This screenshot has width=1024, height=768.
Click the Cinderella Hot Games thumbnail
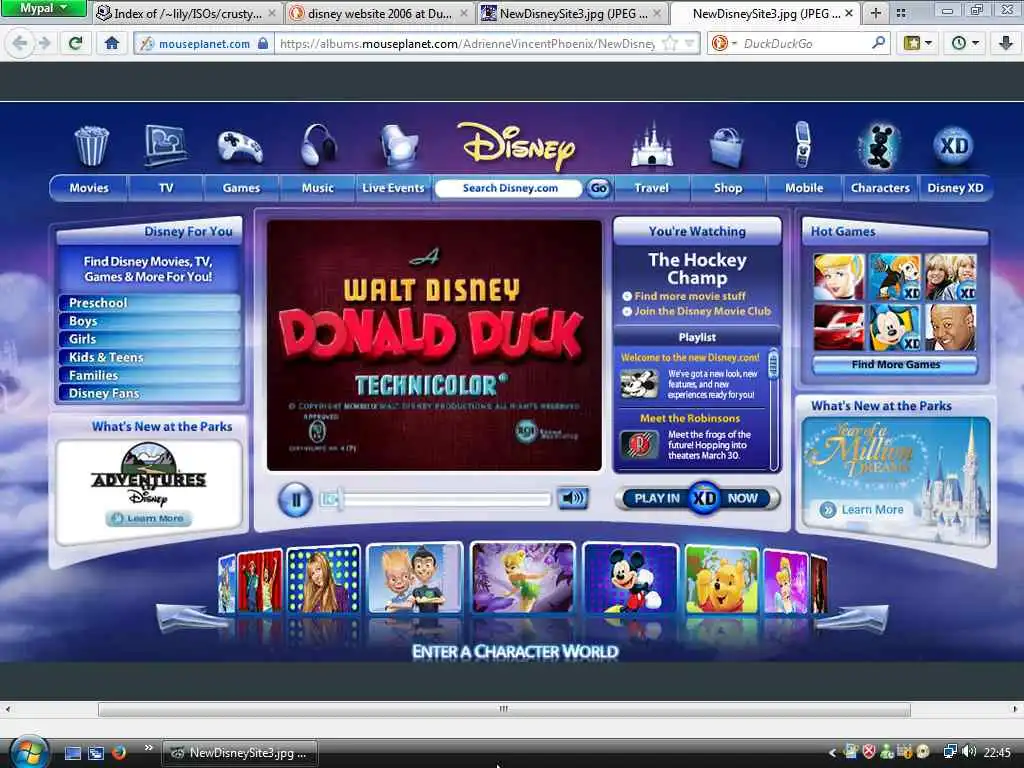point(839,277)
